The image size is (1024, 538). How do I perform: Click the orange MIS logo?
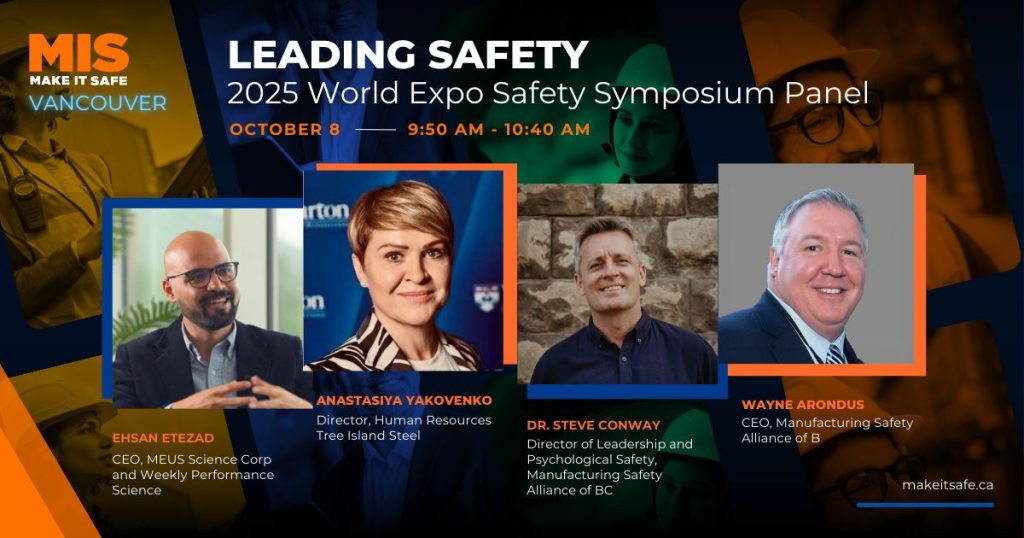tap(78, 54)
